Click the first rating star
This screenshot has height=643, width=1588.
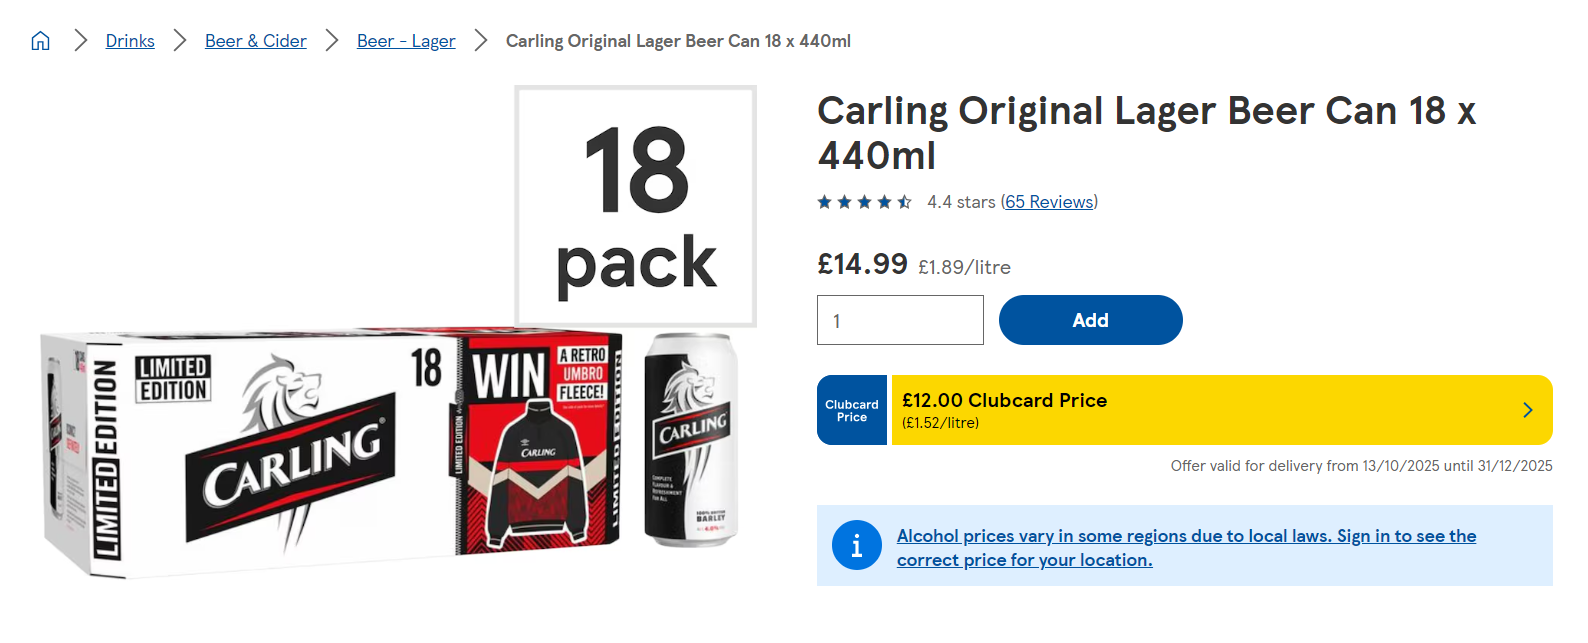coord(825,202)
